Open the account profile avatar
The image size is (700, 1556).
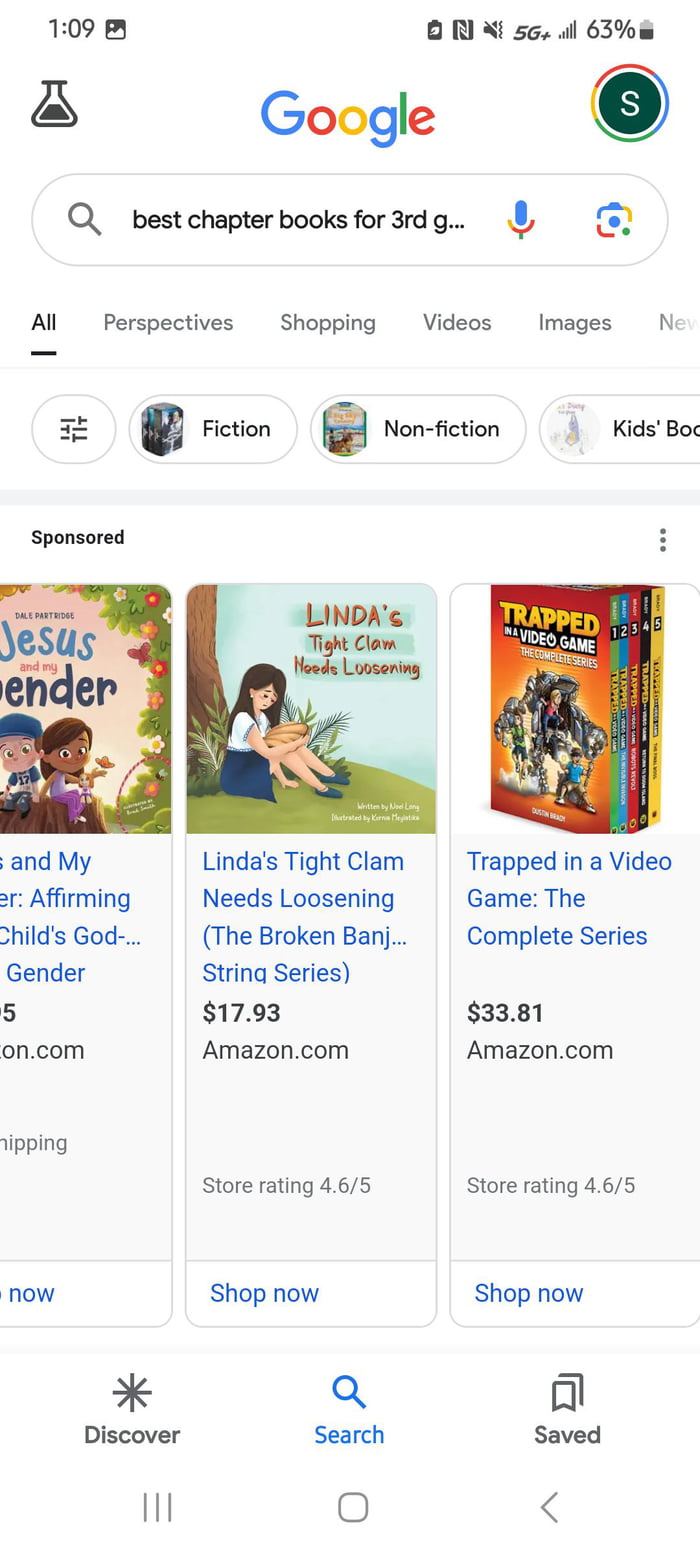point(629,103)
